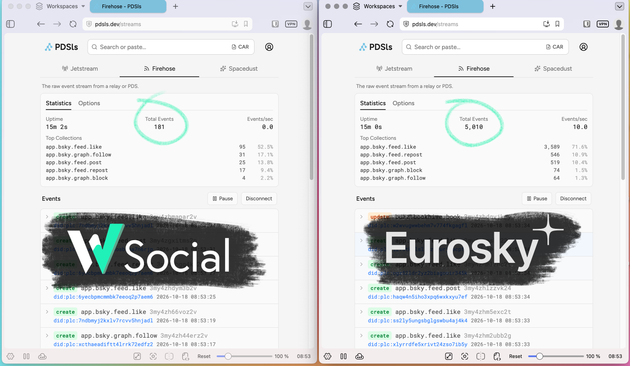Click capture page icon in right status bar

[464, 356]
